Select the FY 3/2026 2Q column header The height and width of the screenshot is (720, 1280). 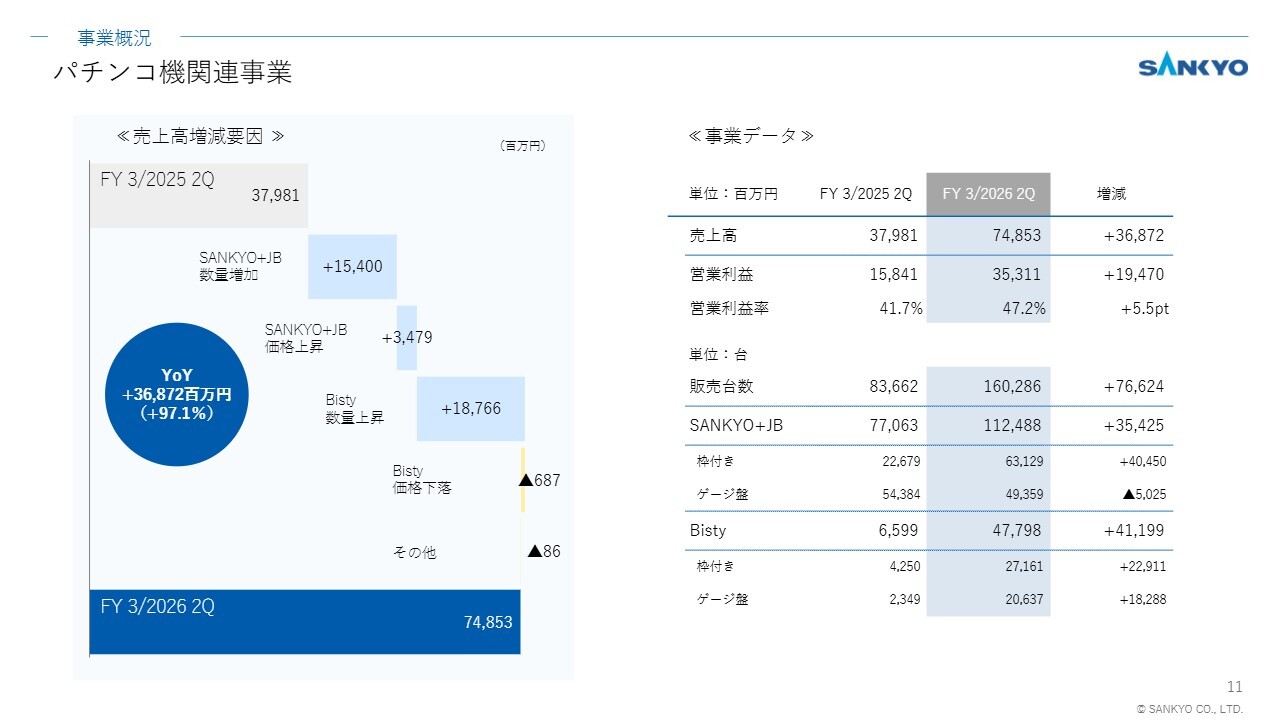pos(988,194)
